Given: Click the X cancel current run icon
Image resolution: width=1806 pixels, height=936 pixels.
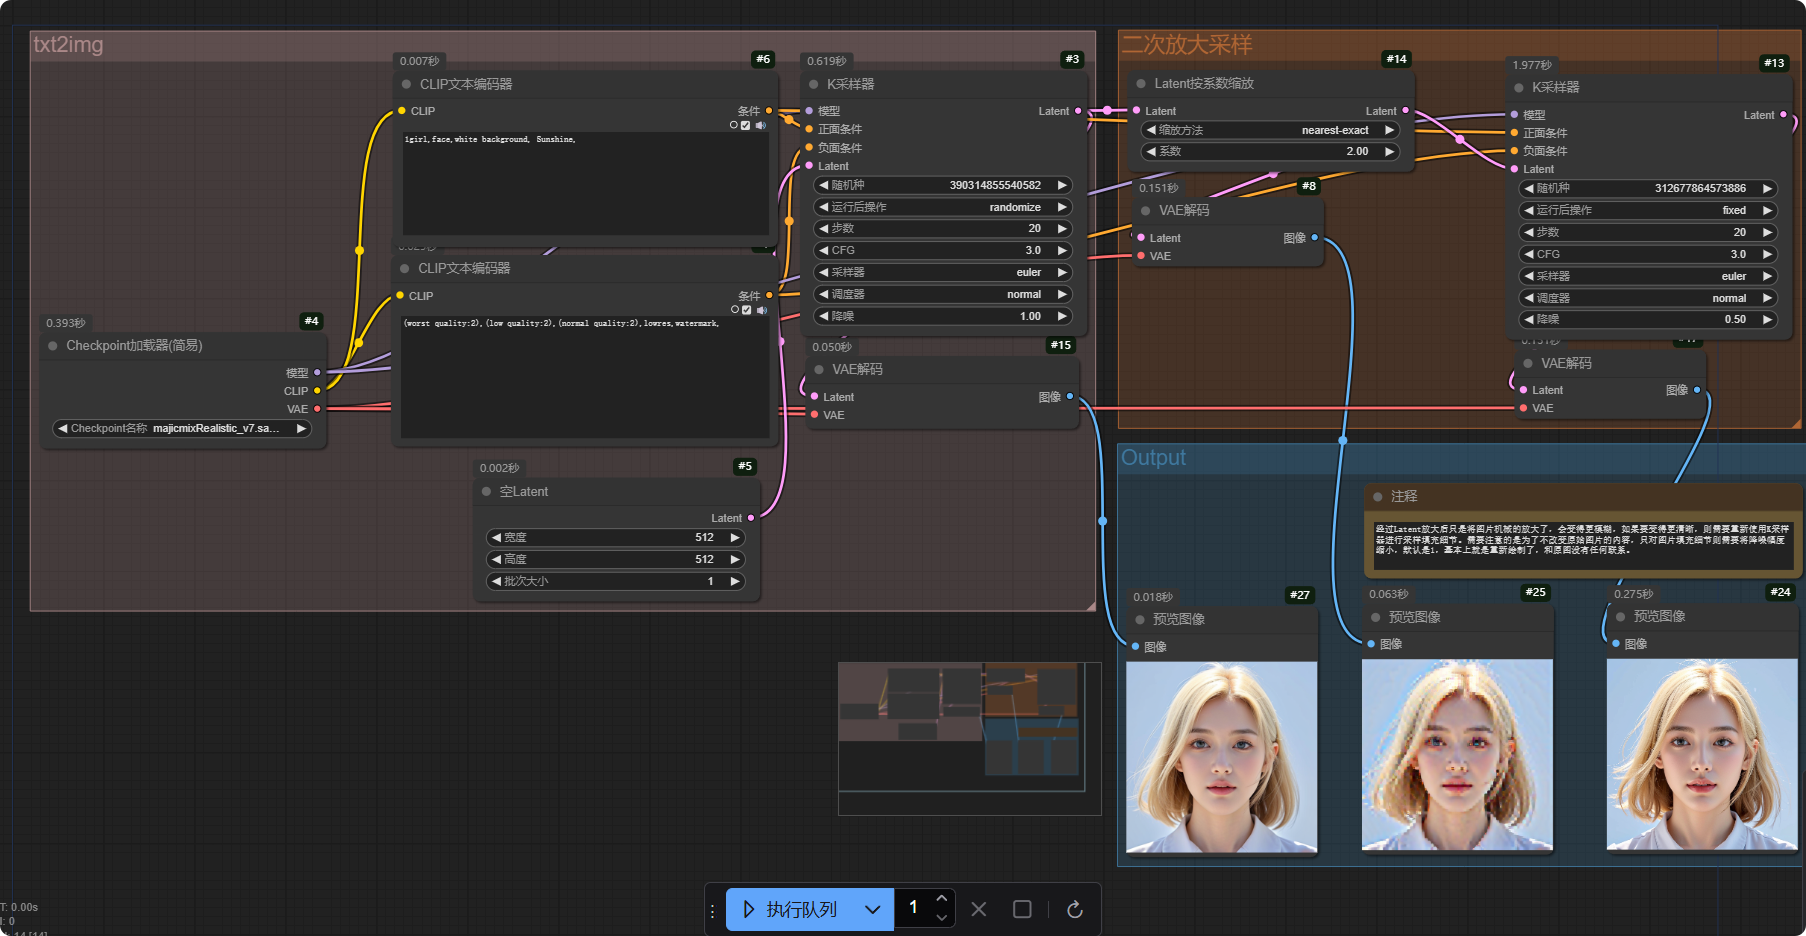Looking at the screenshot, I should 979,909.
